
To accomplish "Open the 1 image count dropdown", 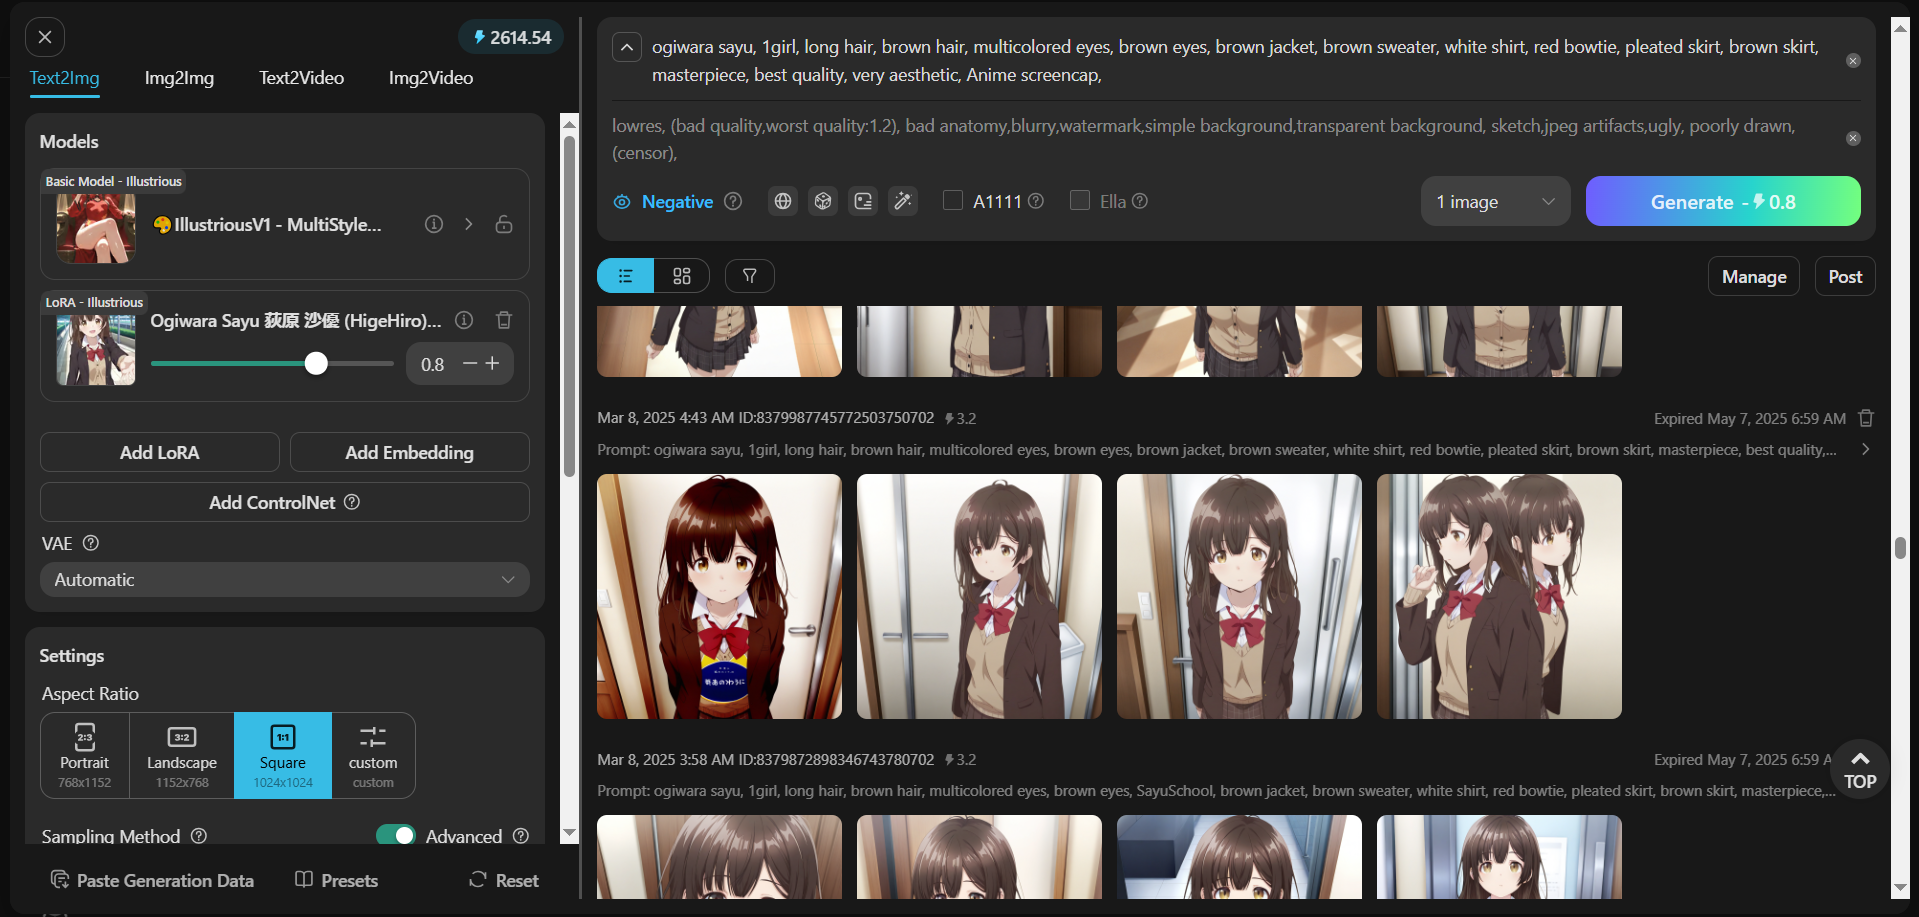I will [1496, 202].
